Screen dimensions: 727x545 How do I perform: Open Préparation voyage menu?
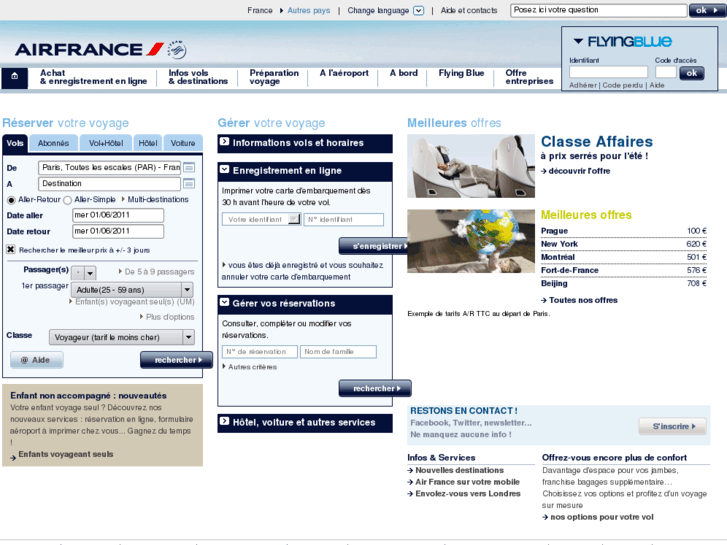(274, 77)
